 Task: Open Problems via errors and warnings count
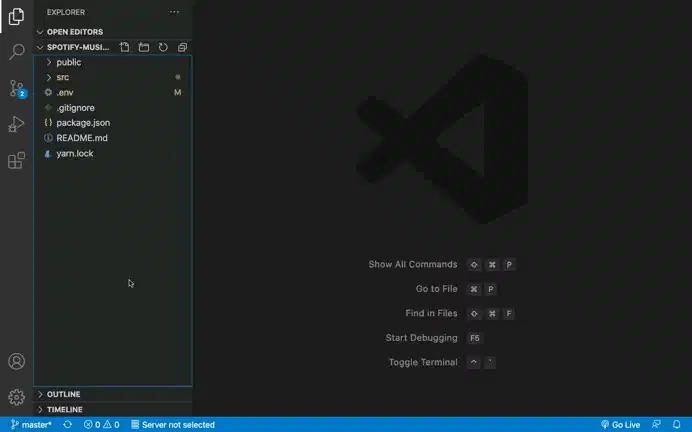(102, 424)
